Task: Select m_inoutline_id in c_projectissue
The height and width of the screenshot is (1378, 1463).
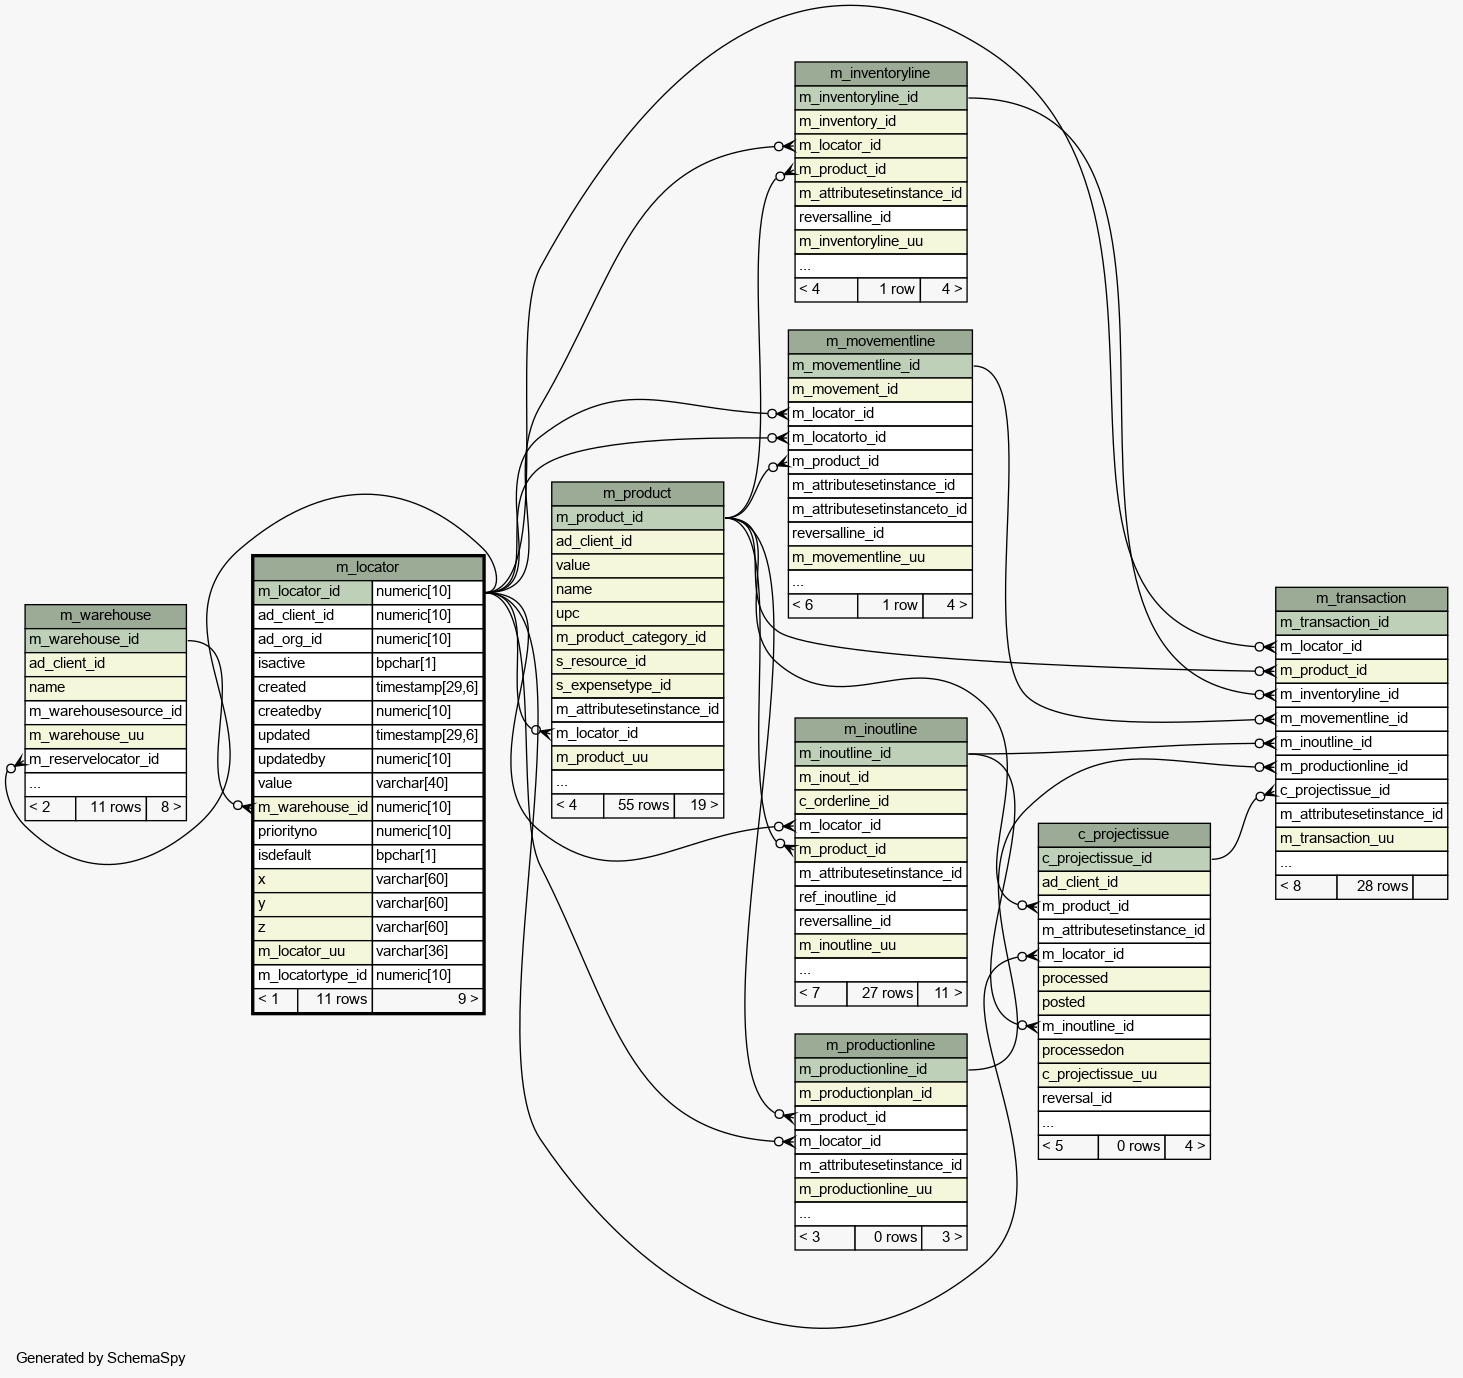Action: pyautogui.click(x=1124, y=1026)
